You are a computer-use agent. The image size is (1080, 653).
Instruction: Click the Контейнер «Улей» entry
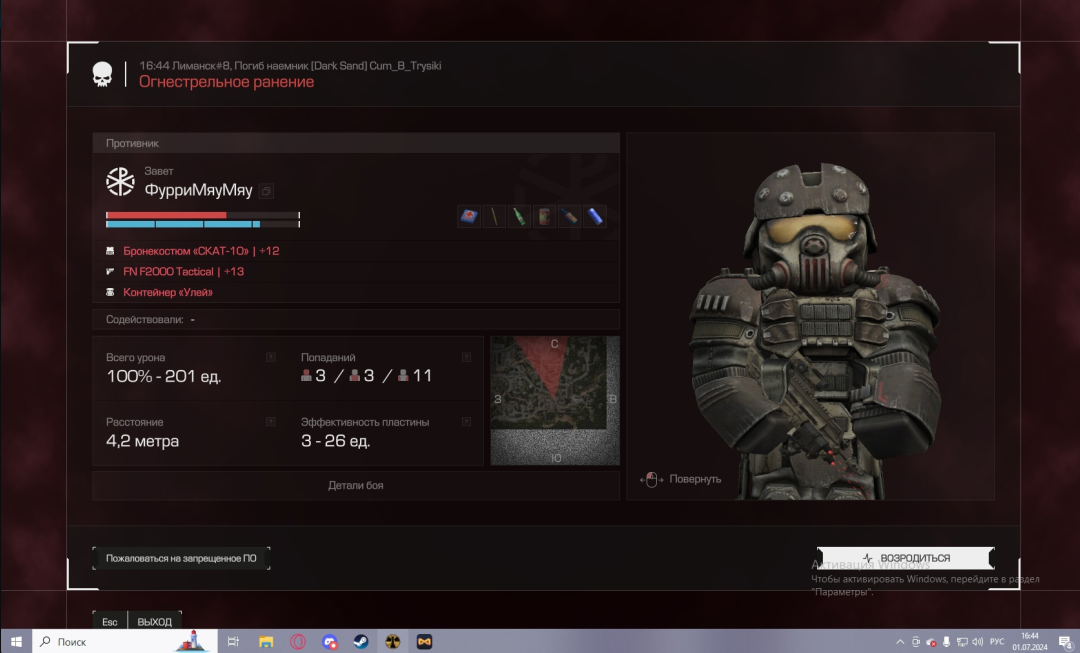(x=168, y=292)
